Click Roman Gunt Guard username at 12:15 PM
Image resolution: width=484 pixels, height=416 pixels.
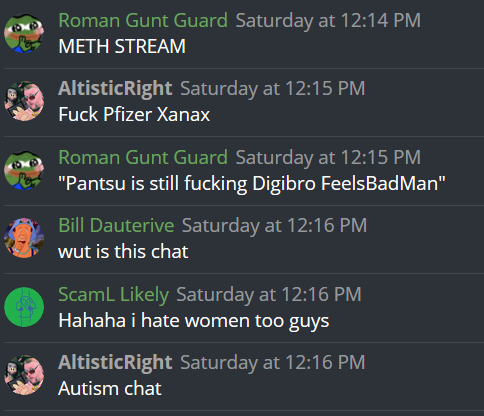(143, 157)
